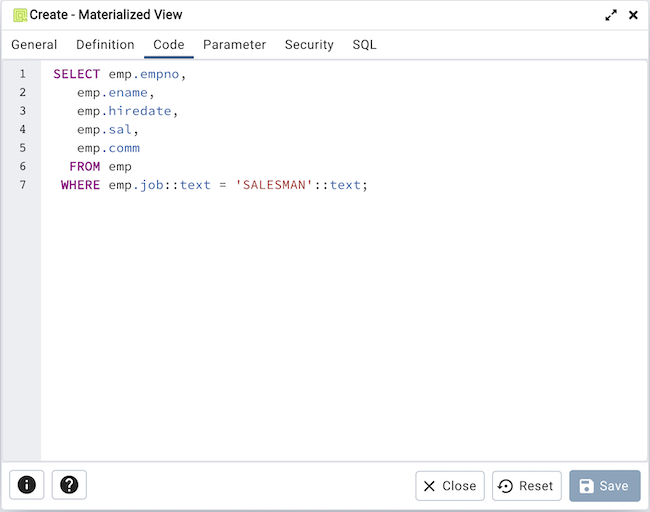
Task: Close dialog using the X icon
Action: point(633,15)
